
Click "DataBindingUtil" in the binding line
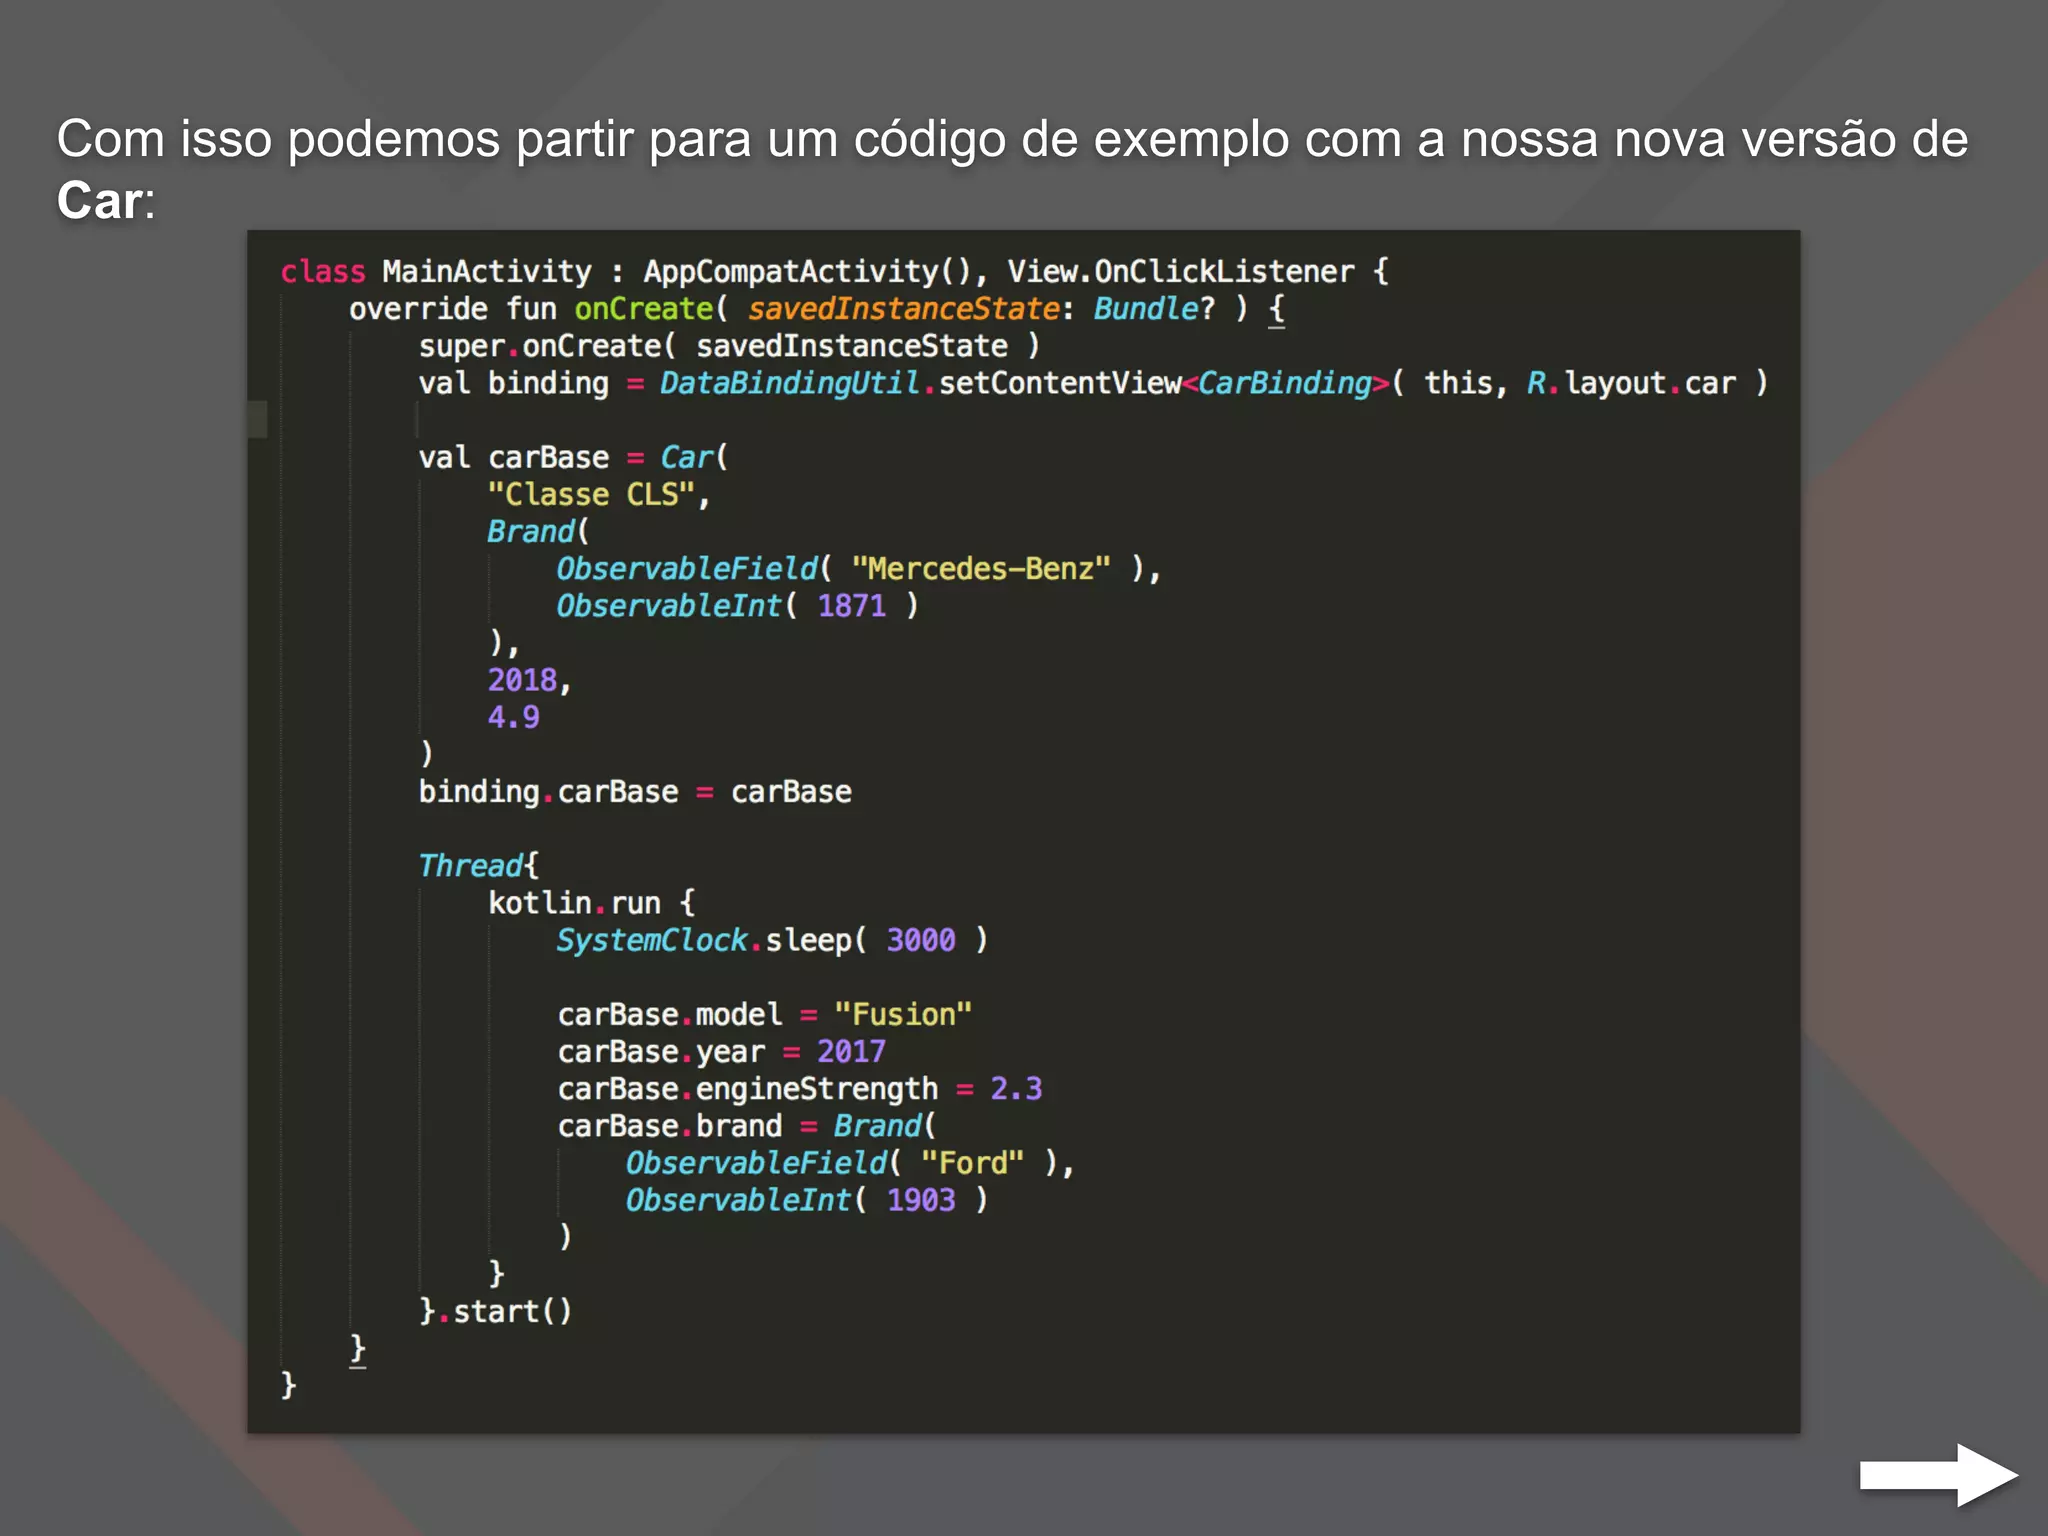790,383
